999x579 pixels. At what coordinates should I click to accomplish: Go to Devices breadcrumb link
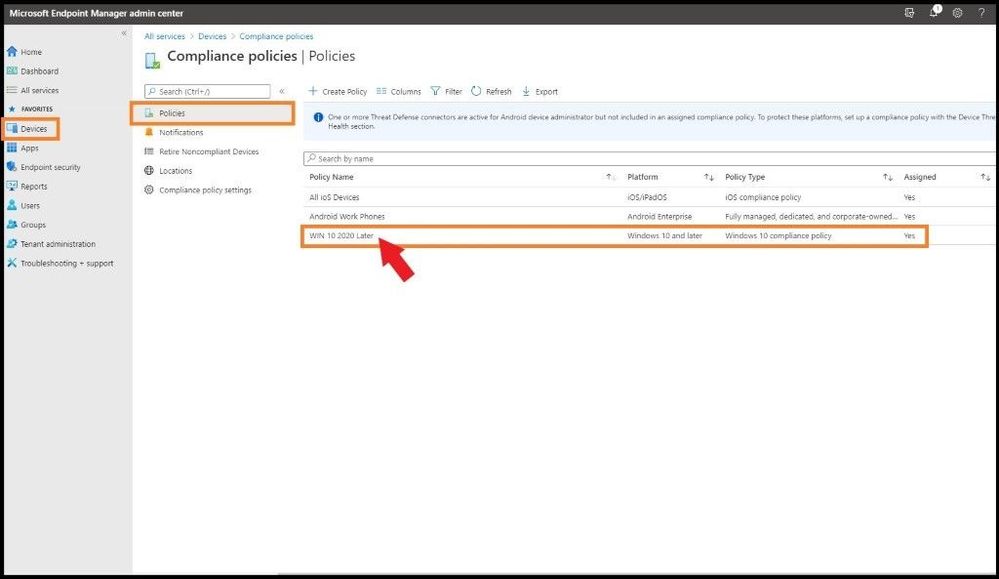pos(212,36)
